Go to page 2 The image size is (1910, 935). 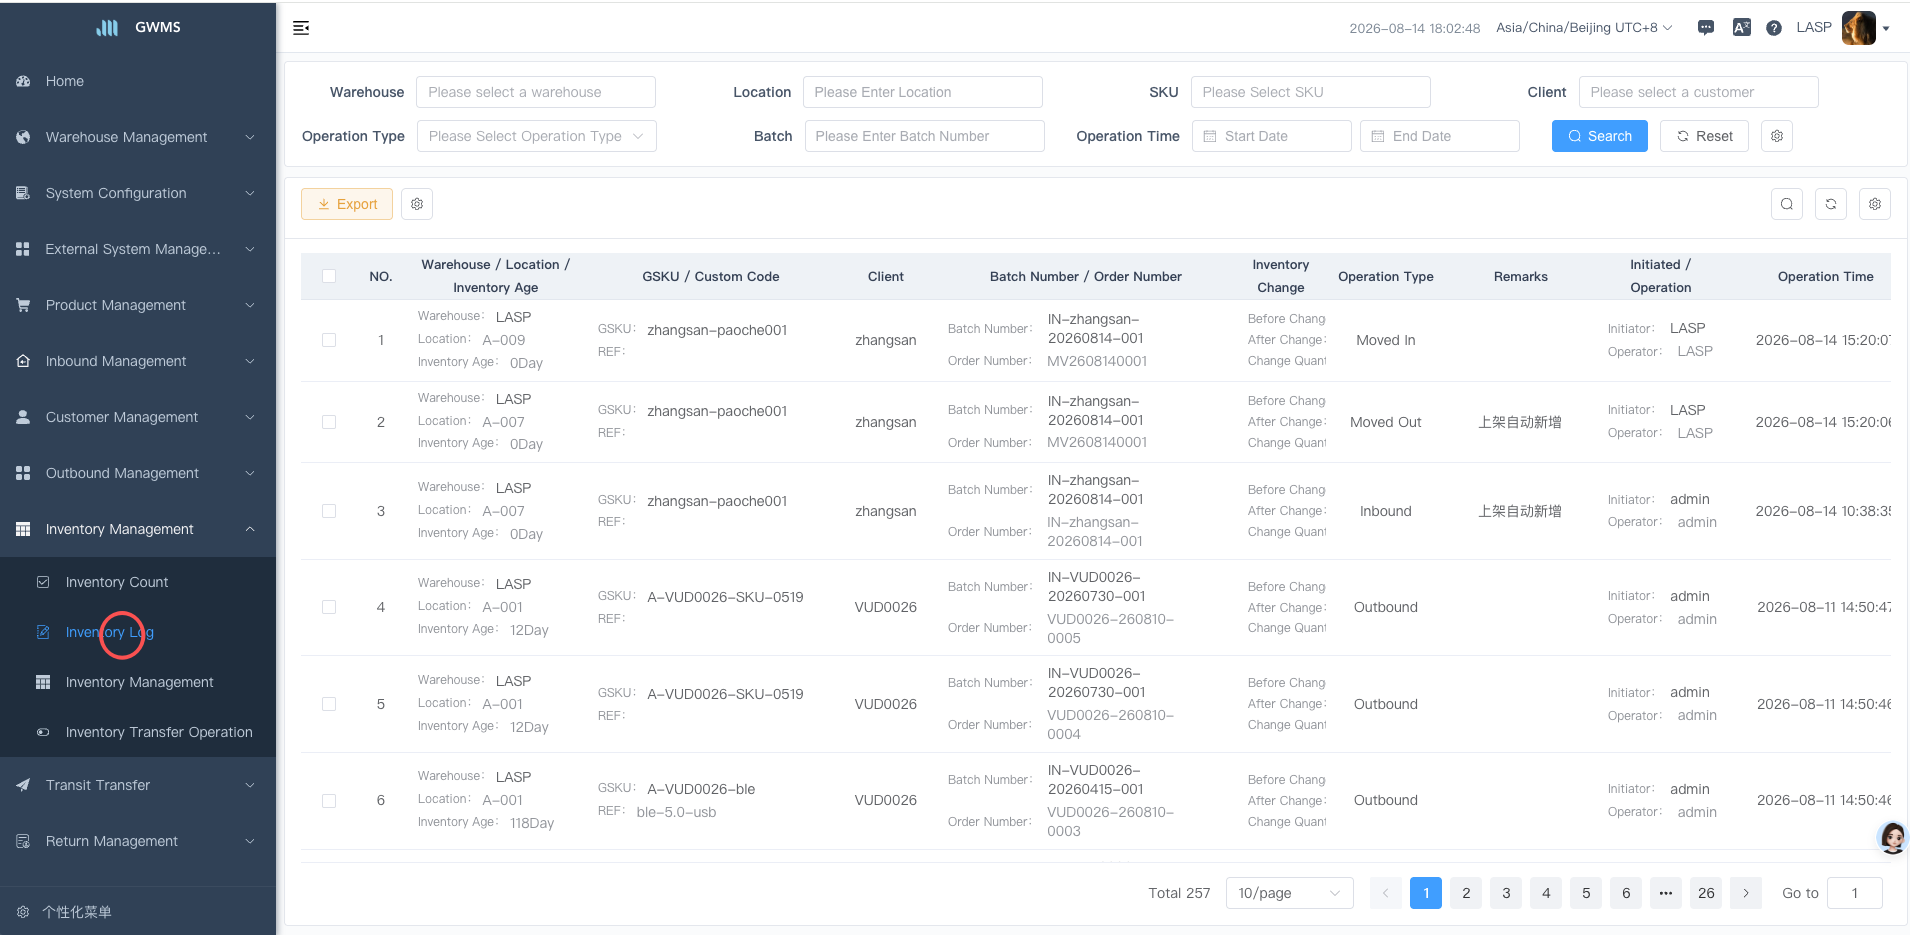[1466, 893]
